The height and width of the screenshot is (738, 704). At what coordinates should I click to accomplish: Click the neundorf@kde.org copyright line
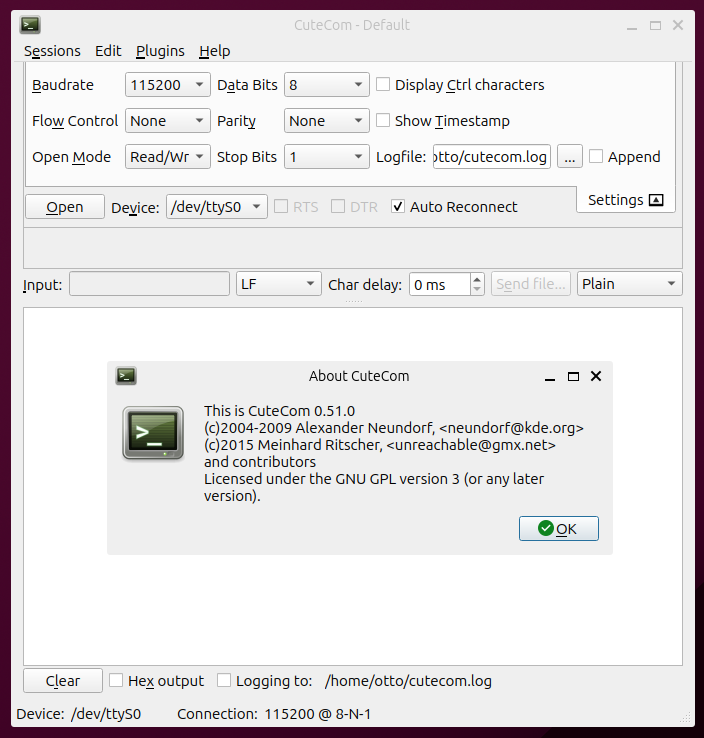(393, 428)
